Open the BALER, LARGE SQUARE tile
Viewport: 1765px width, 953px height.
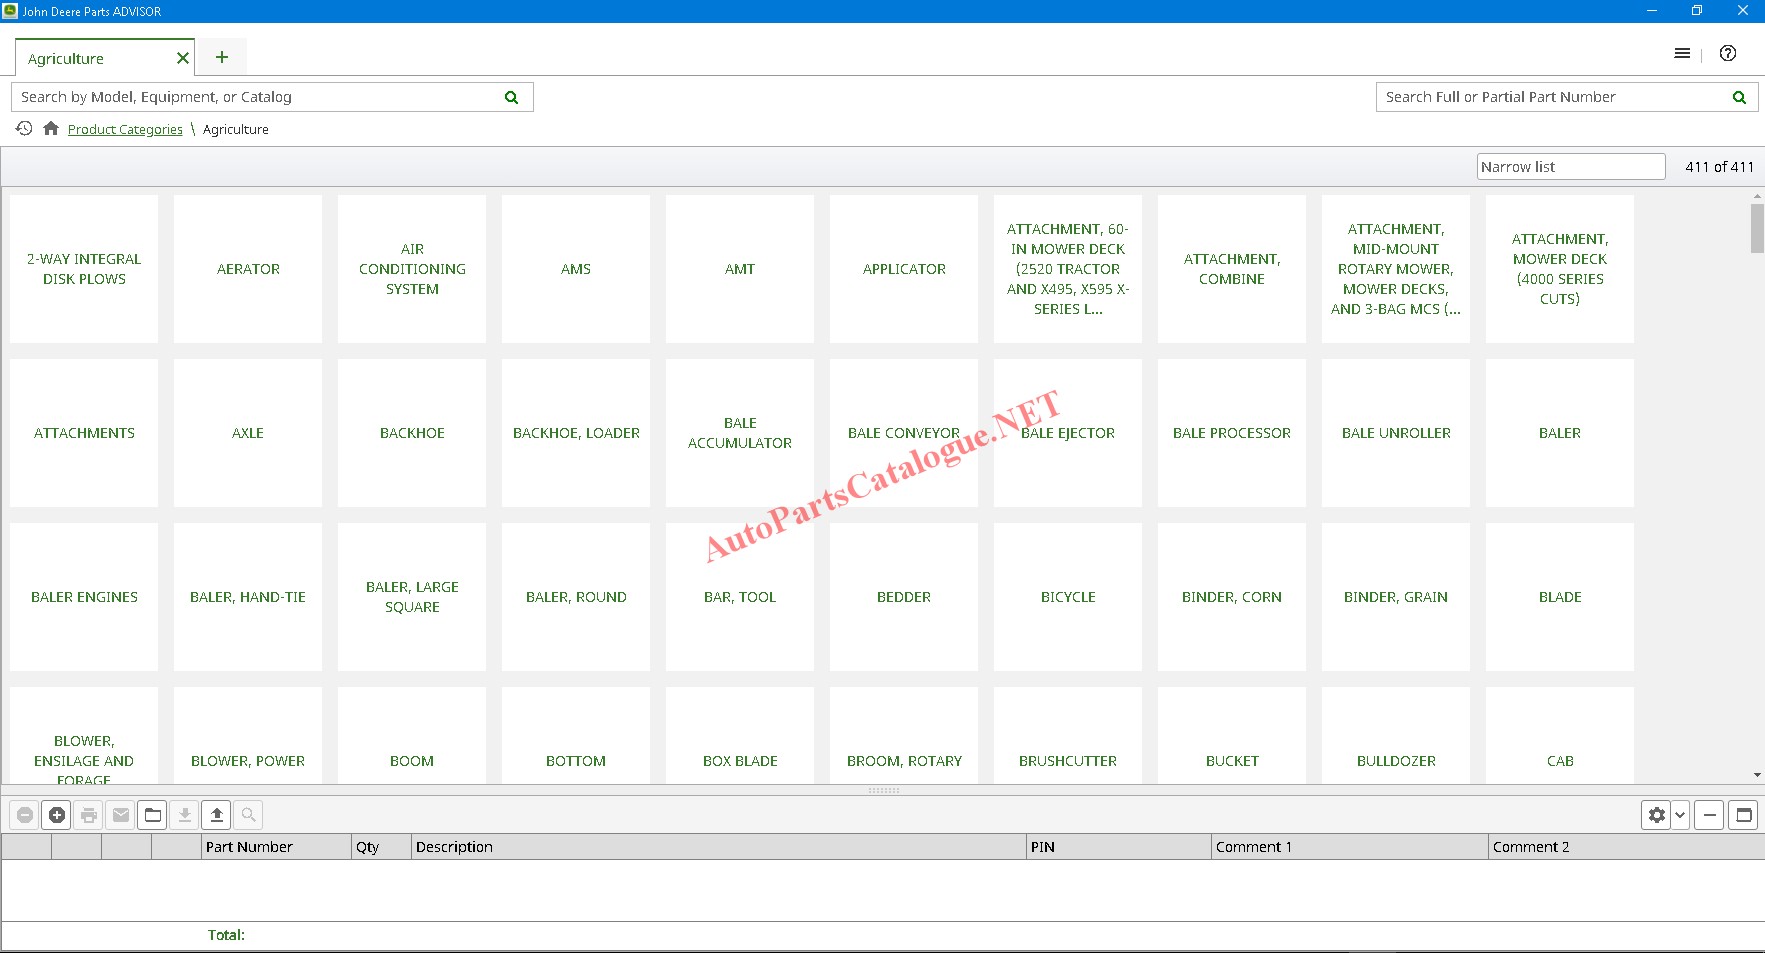click(412, 597)
